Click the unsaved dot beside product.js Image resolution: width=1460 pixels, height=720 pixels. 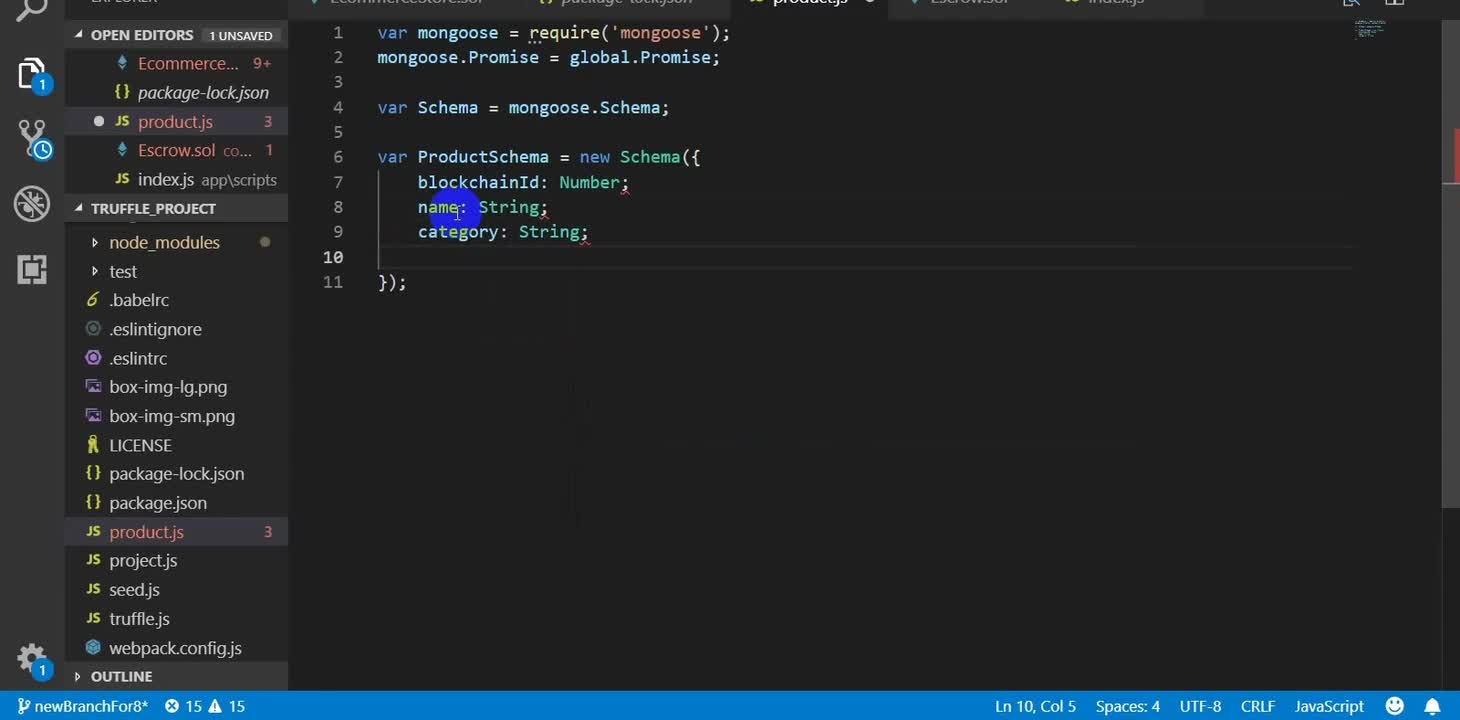tap(98, 121)
